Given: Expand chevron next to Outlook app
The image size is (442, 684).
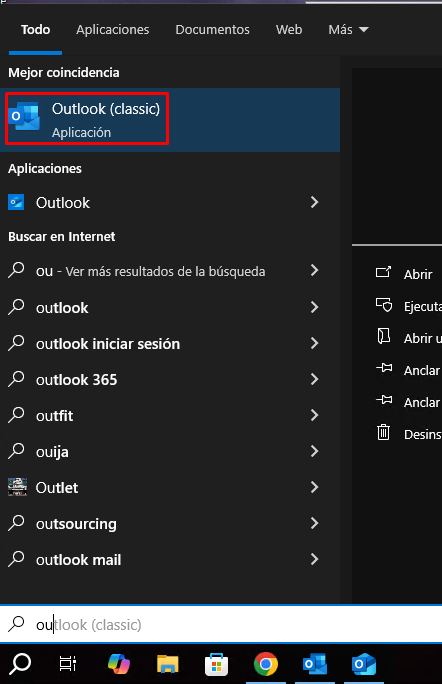Looking at the screenshot, I should [x=314, y=202].
